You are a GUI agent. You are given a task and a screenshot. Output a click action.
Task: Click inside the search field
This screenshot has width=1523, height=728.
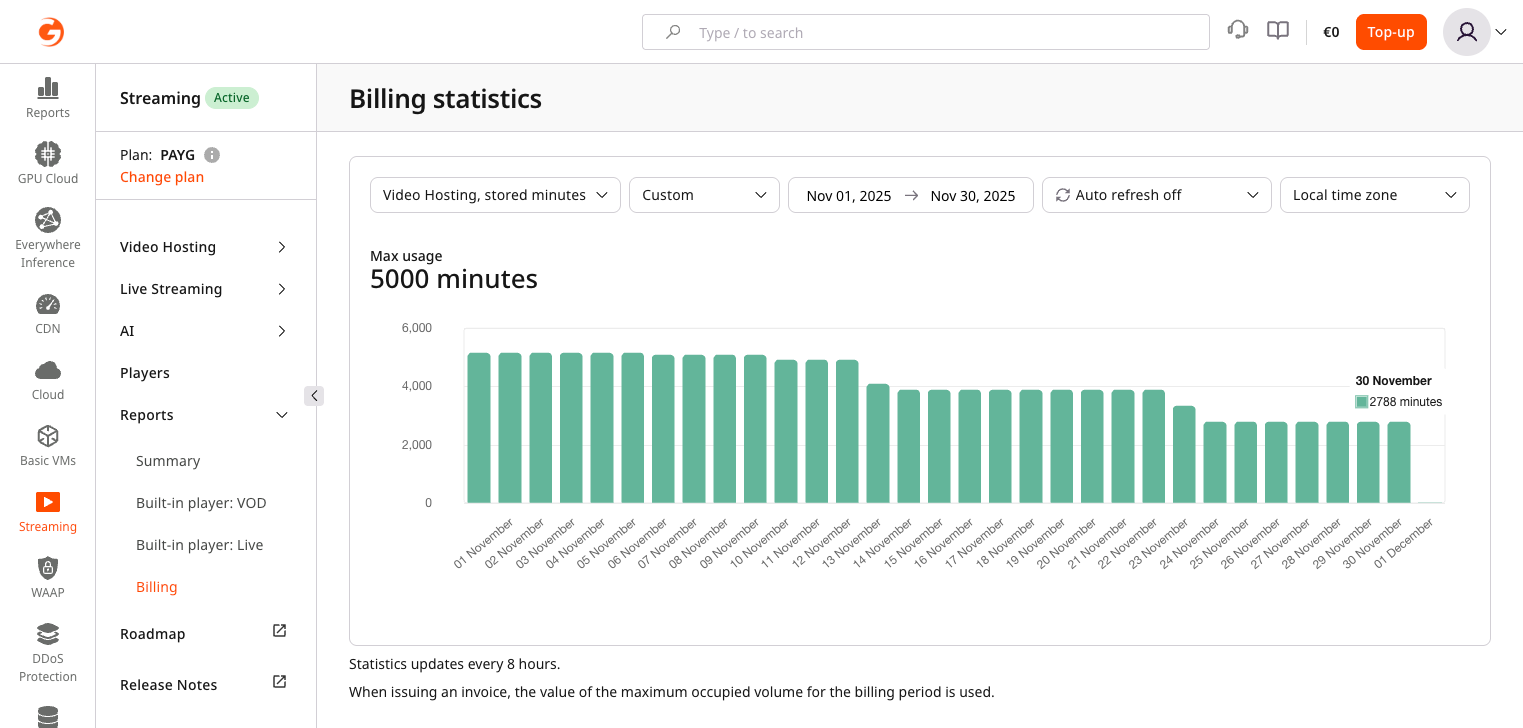[925, 32]
